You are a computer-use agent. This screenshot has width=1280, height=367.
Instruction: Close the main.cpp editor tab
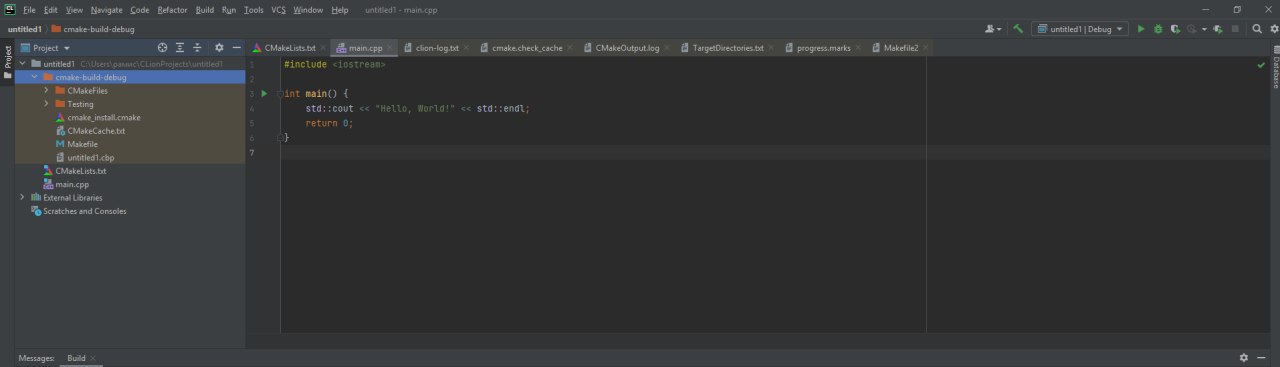(390, 48)
